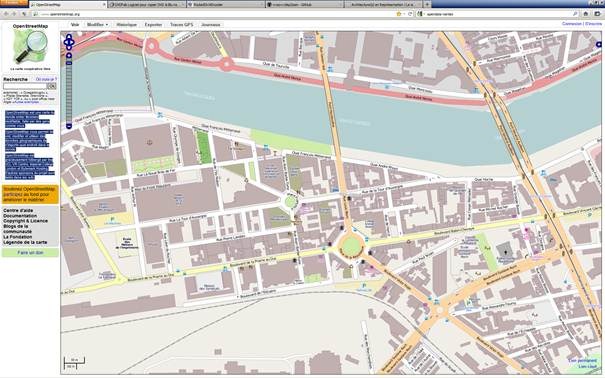Expand the Modifier dropdown menu

click(x=97, y=25)
